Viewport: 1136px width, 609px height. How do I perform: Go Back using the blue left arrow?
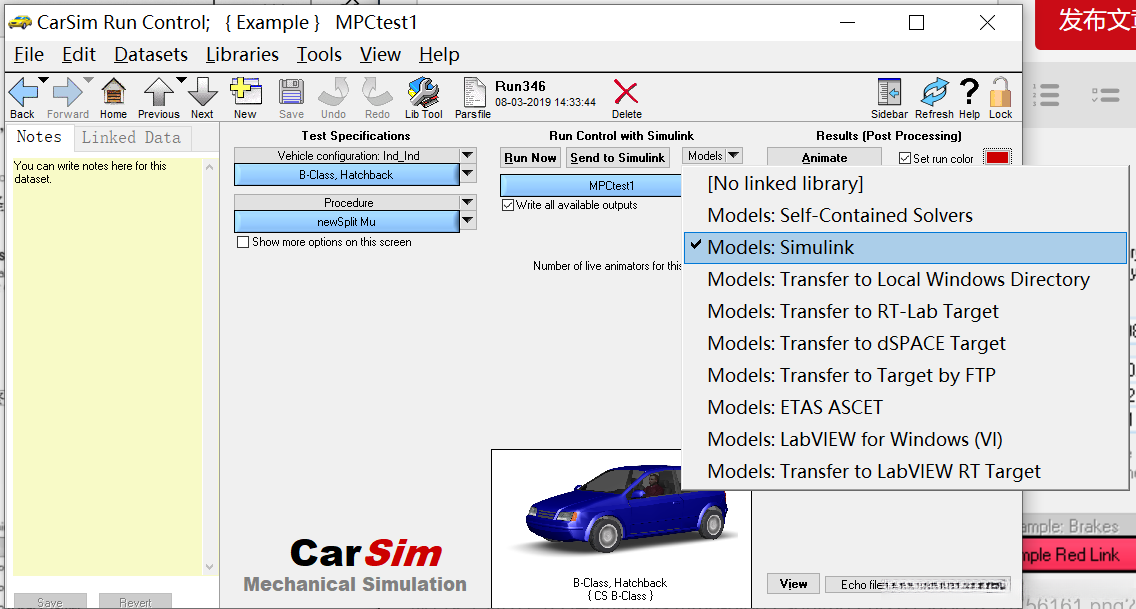click(x=22, y=92)
